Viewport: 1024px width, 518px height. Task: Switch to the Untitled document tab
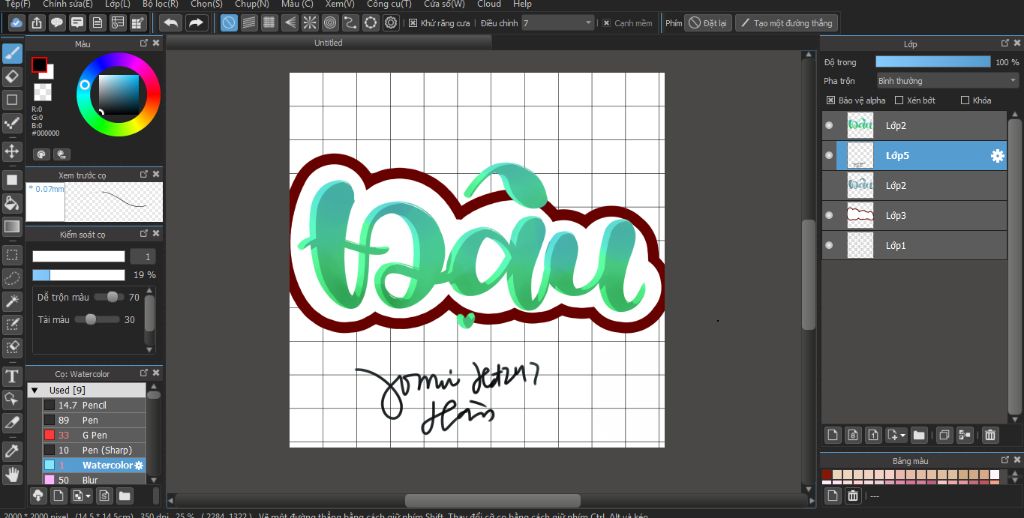coord(328,42)
